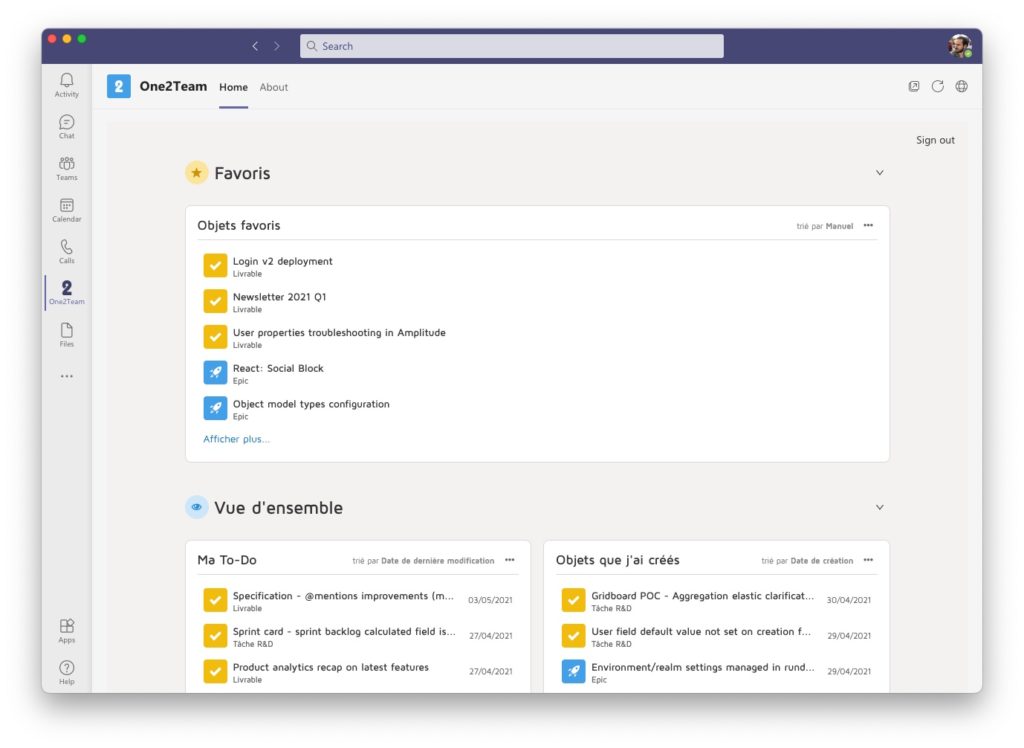This screenshot has height=748, width=1024.
Task: Open Object model types configuration epic
Action: click(311, 404)
